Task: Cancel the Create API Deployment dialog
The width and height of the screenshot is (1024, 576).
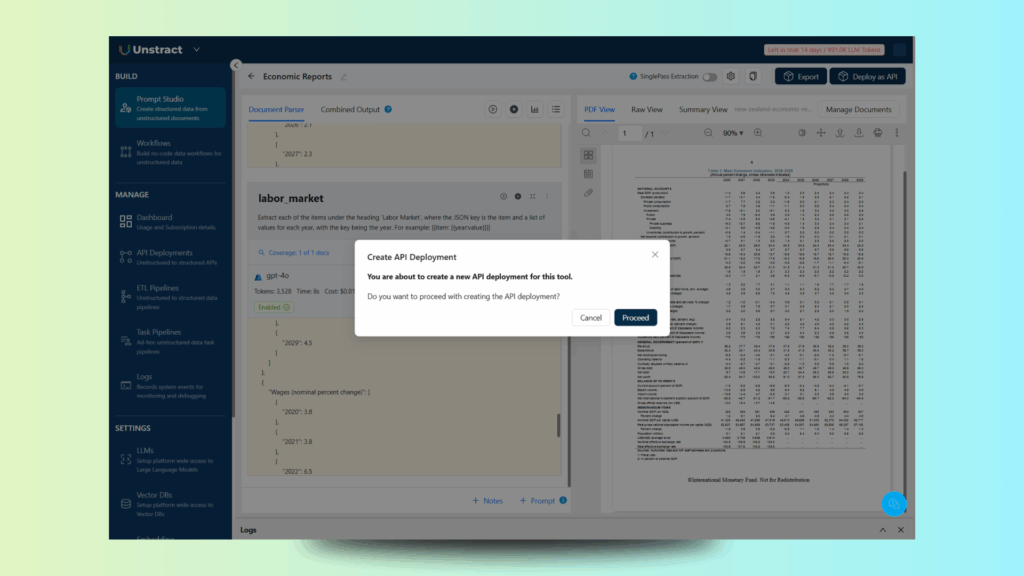Action: pos(591,318)
